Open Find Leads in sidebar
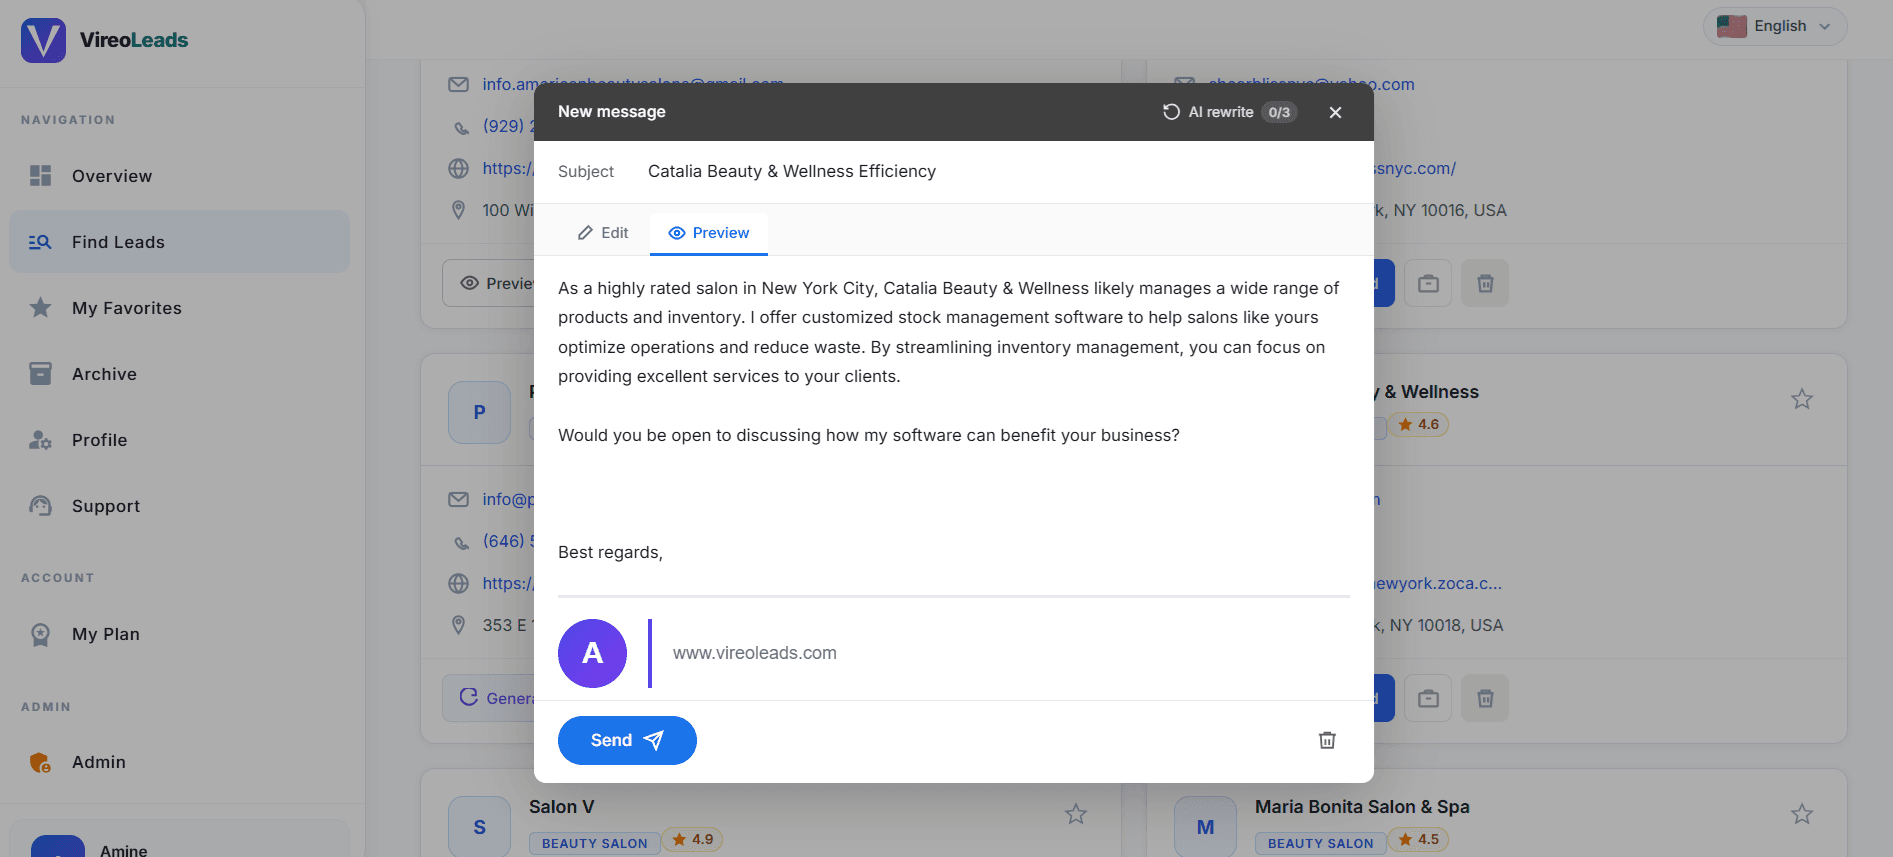 [x=180, y=242]
